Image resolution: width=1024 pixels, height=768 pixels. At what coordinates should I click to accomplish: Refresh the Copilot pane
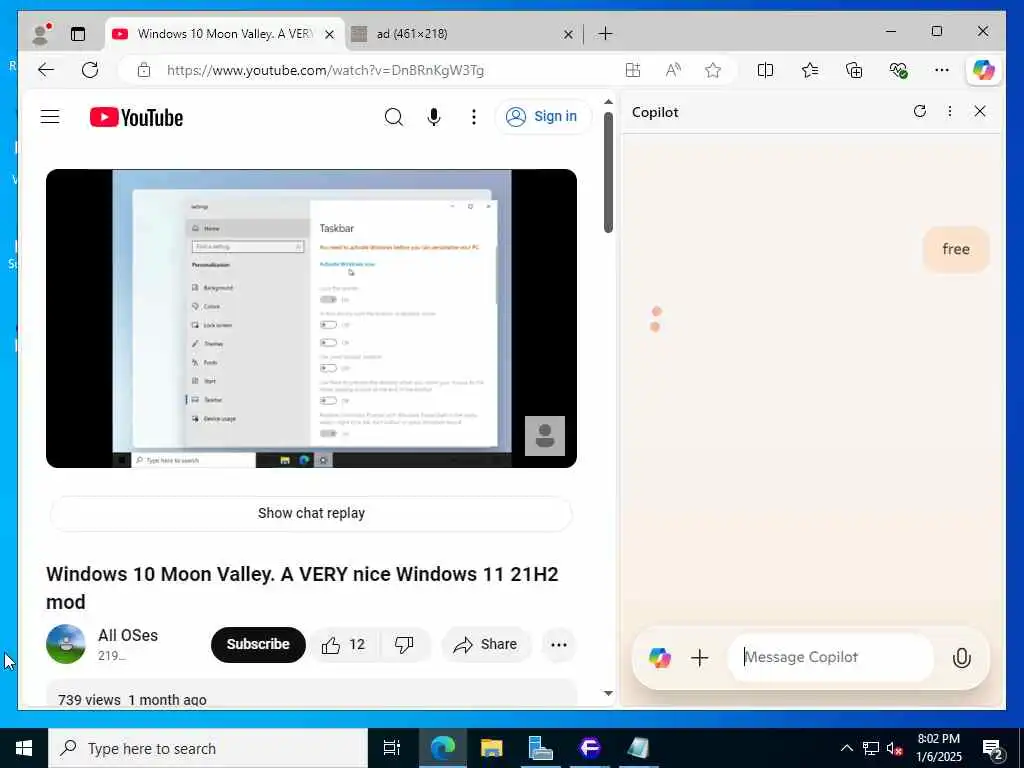[x=920, y=111]
